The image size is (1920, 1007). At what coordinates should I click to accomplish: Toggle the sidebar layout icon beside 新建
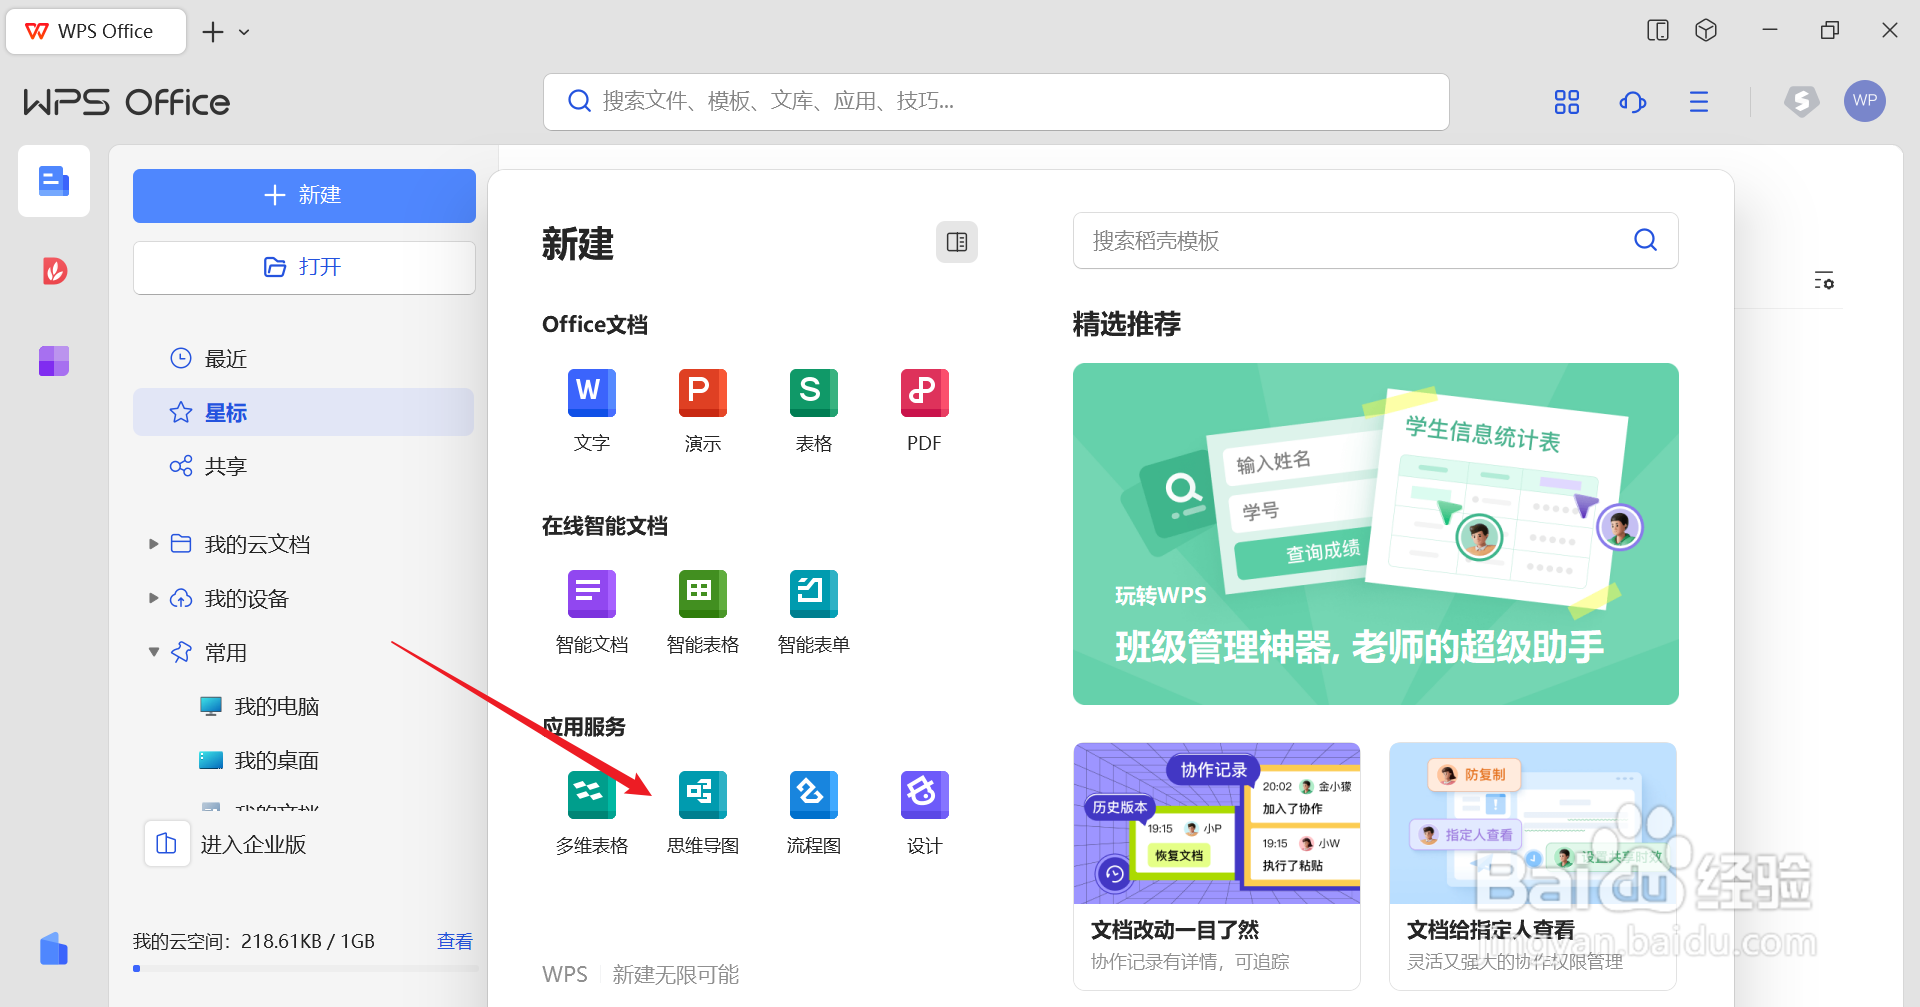pos(957,242)
